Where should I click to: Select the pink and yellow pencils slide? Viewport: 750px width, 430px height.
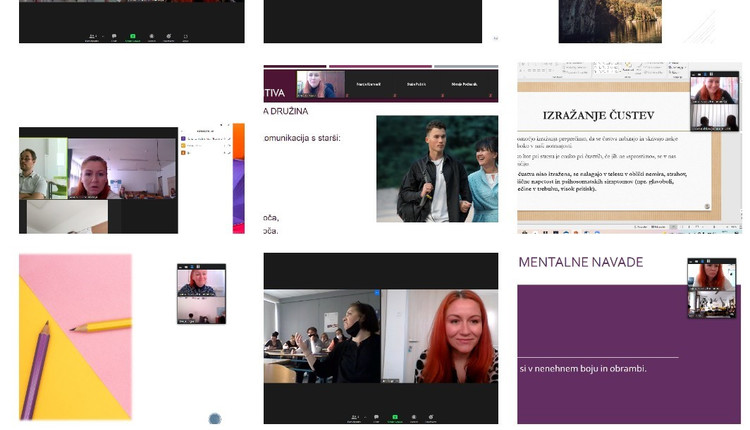click(x=75, y=336)
